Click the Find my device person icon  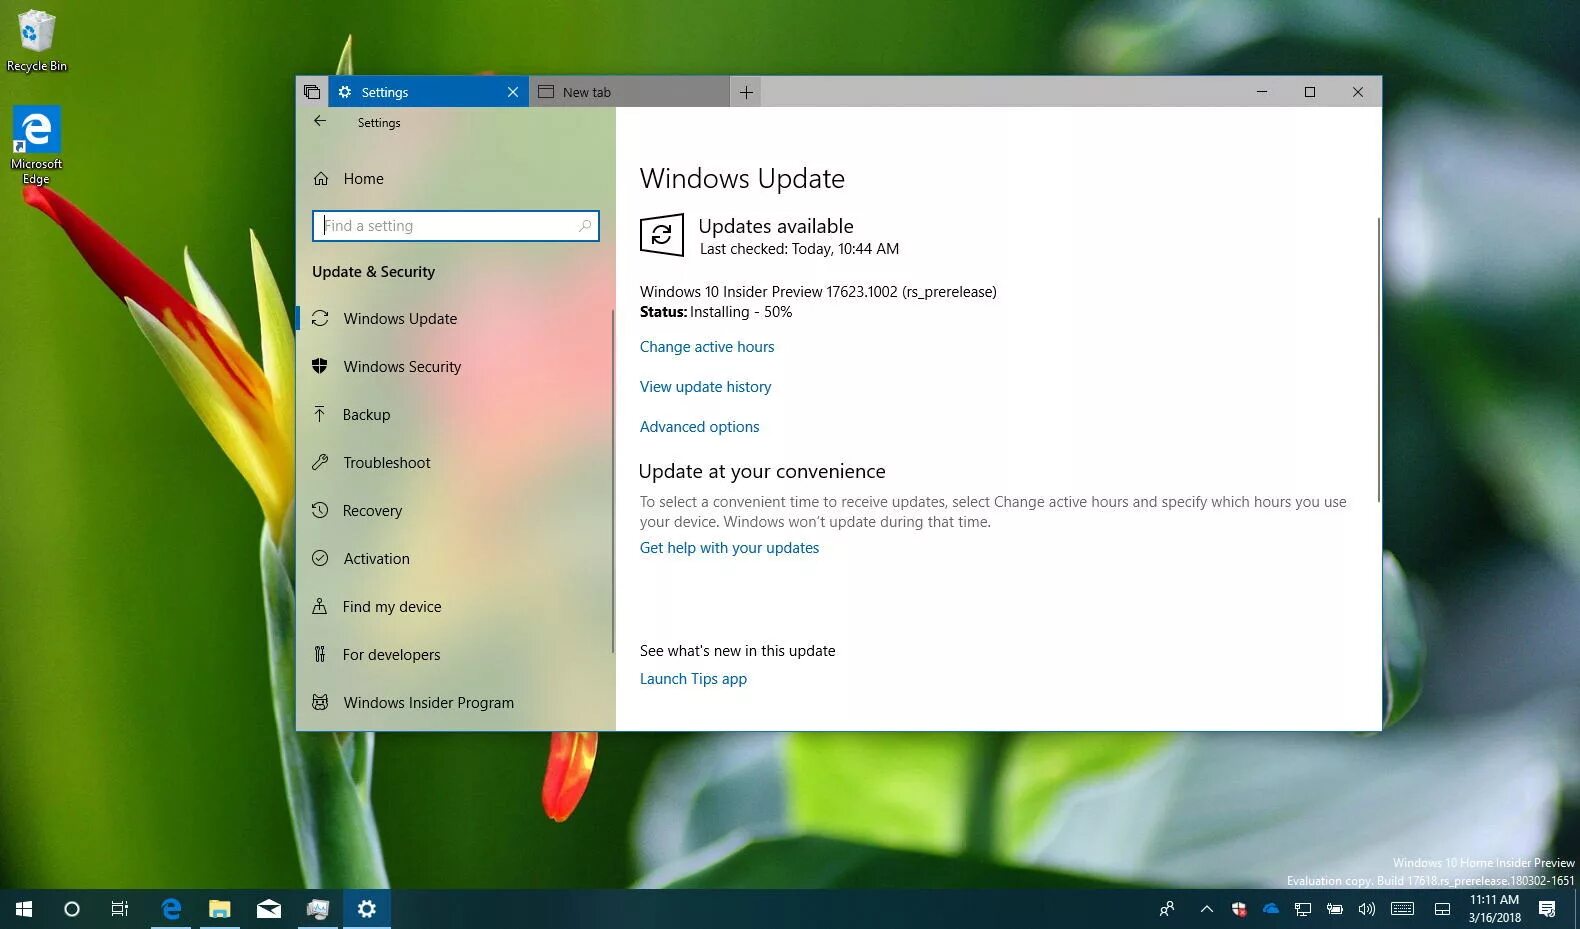(320, 606)
